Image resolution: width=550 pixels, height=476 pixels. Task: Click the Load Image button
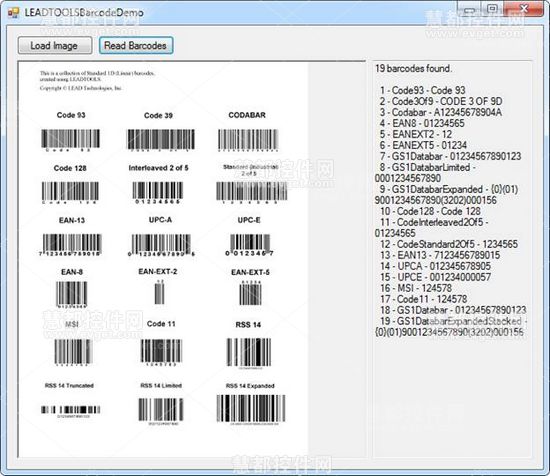(55, 46)
